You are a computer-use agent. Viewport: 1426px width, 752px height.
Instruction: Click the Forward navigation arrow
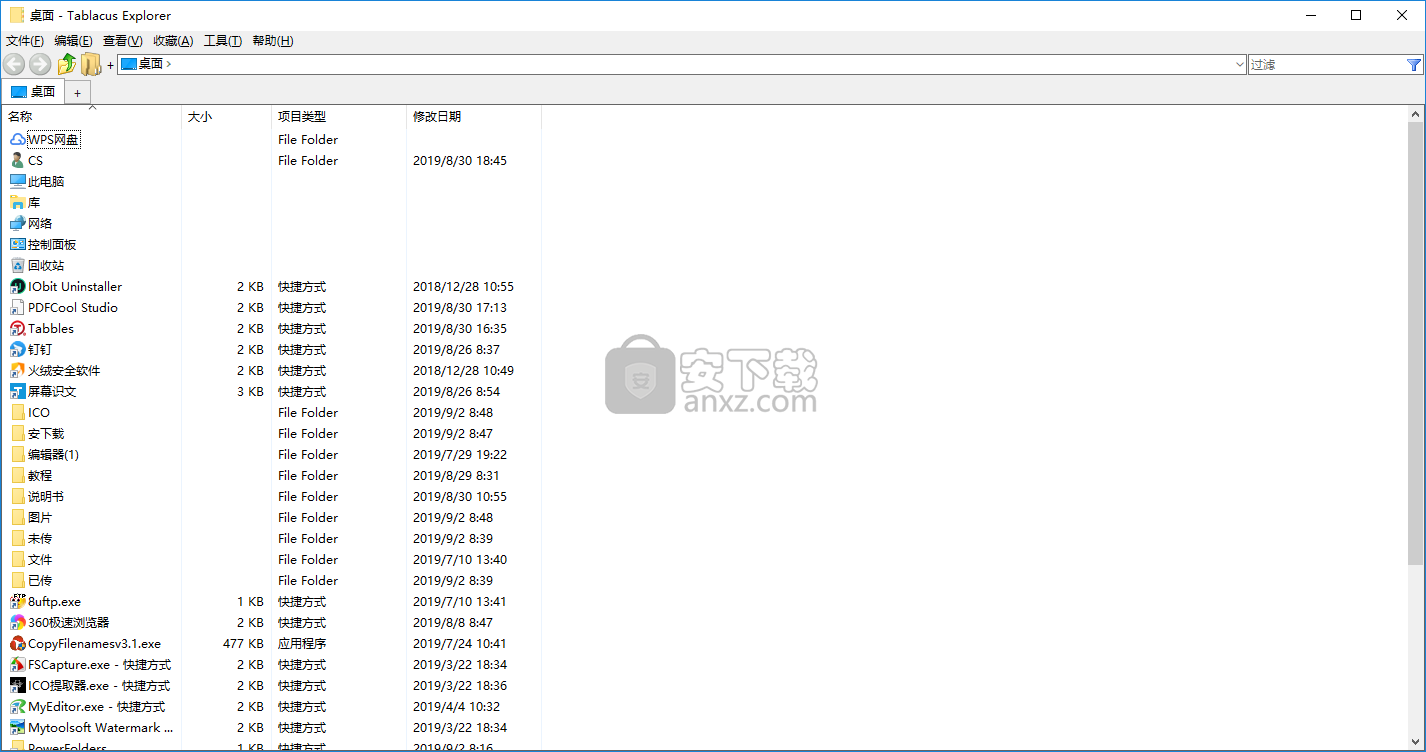40,64
